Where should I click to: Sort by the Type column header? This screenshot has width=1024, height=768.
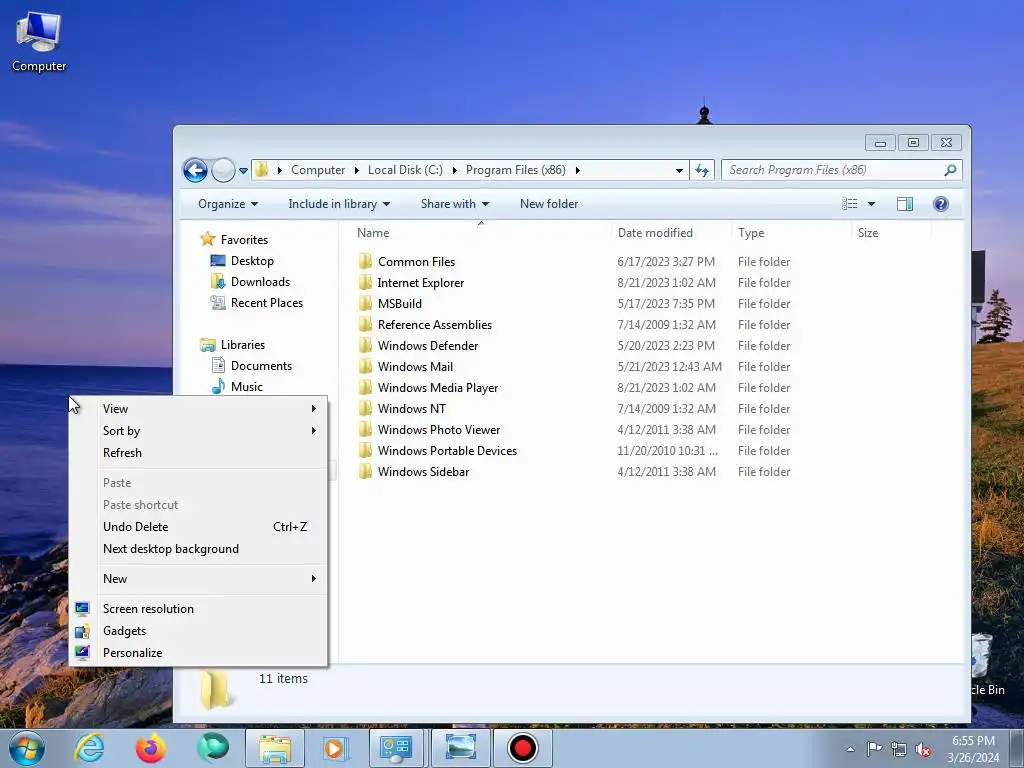point(750,232)
